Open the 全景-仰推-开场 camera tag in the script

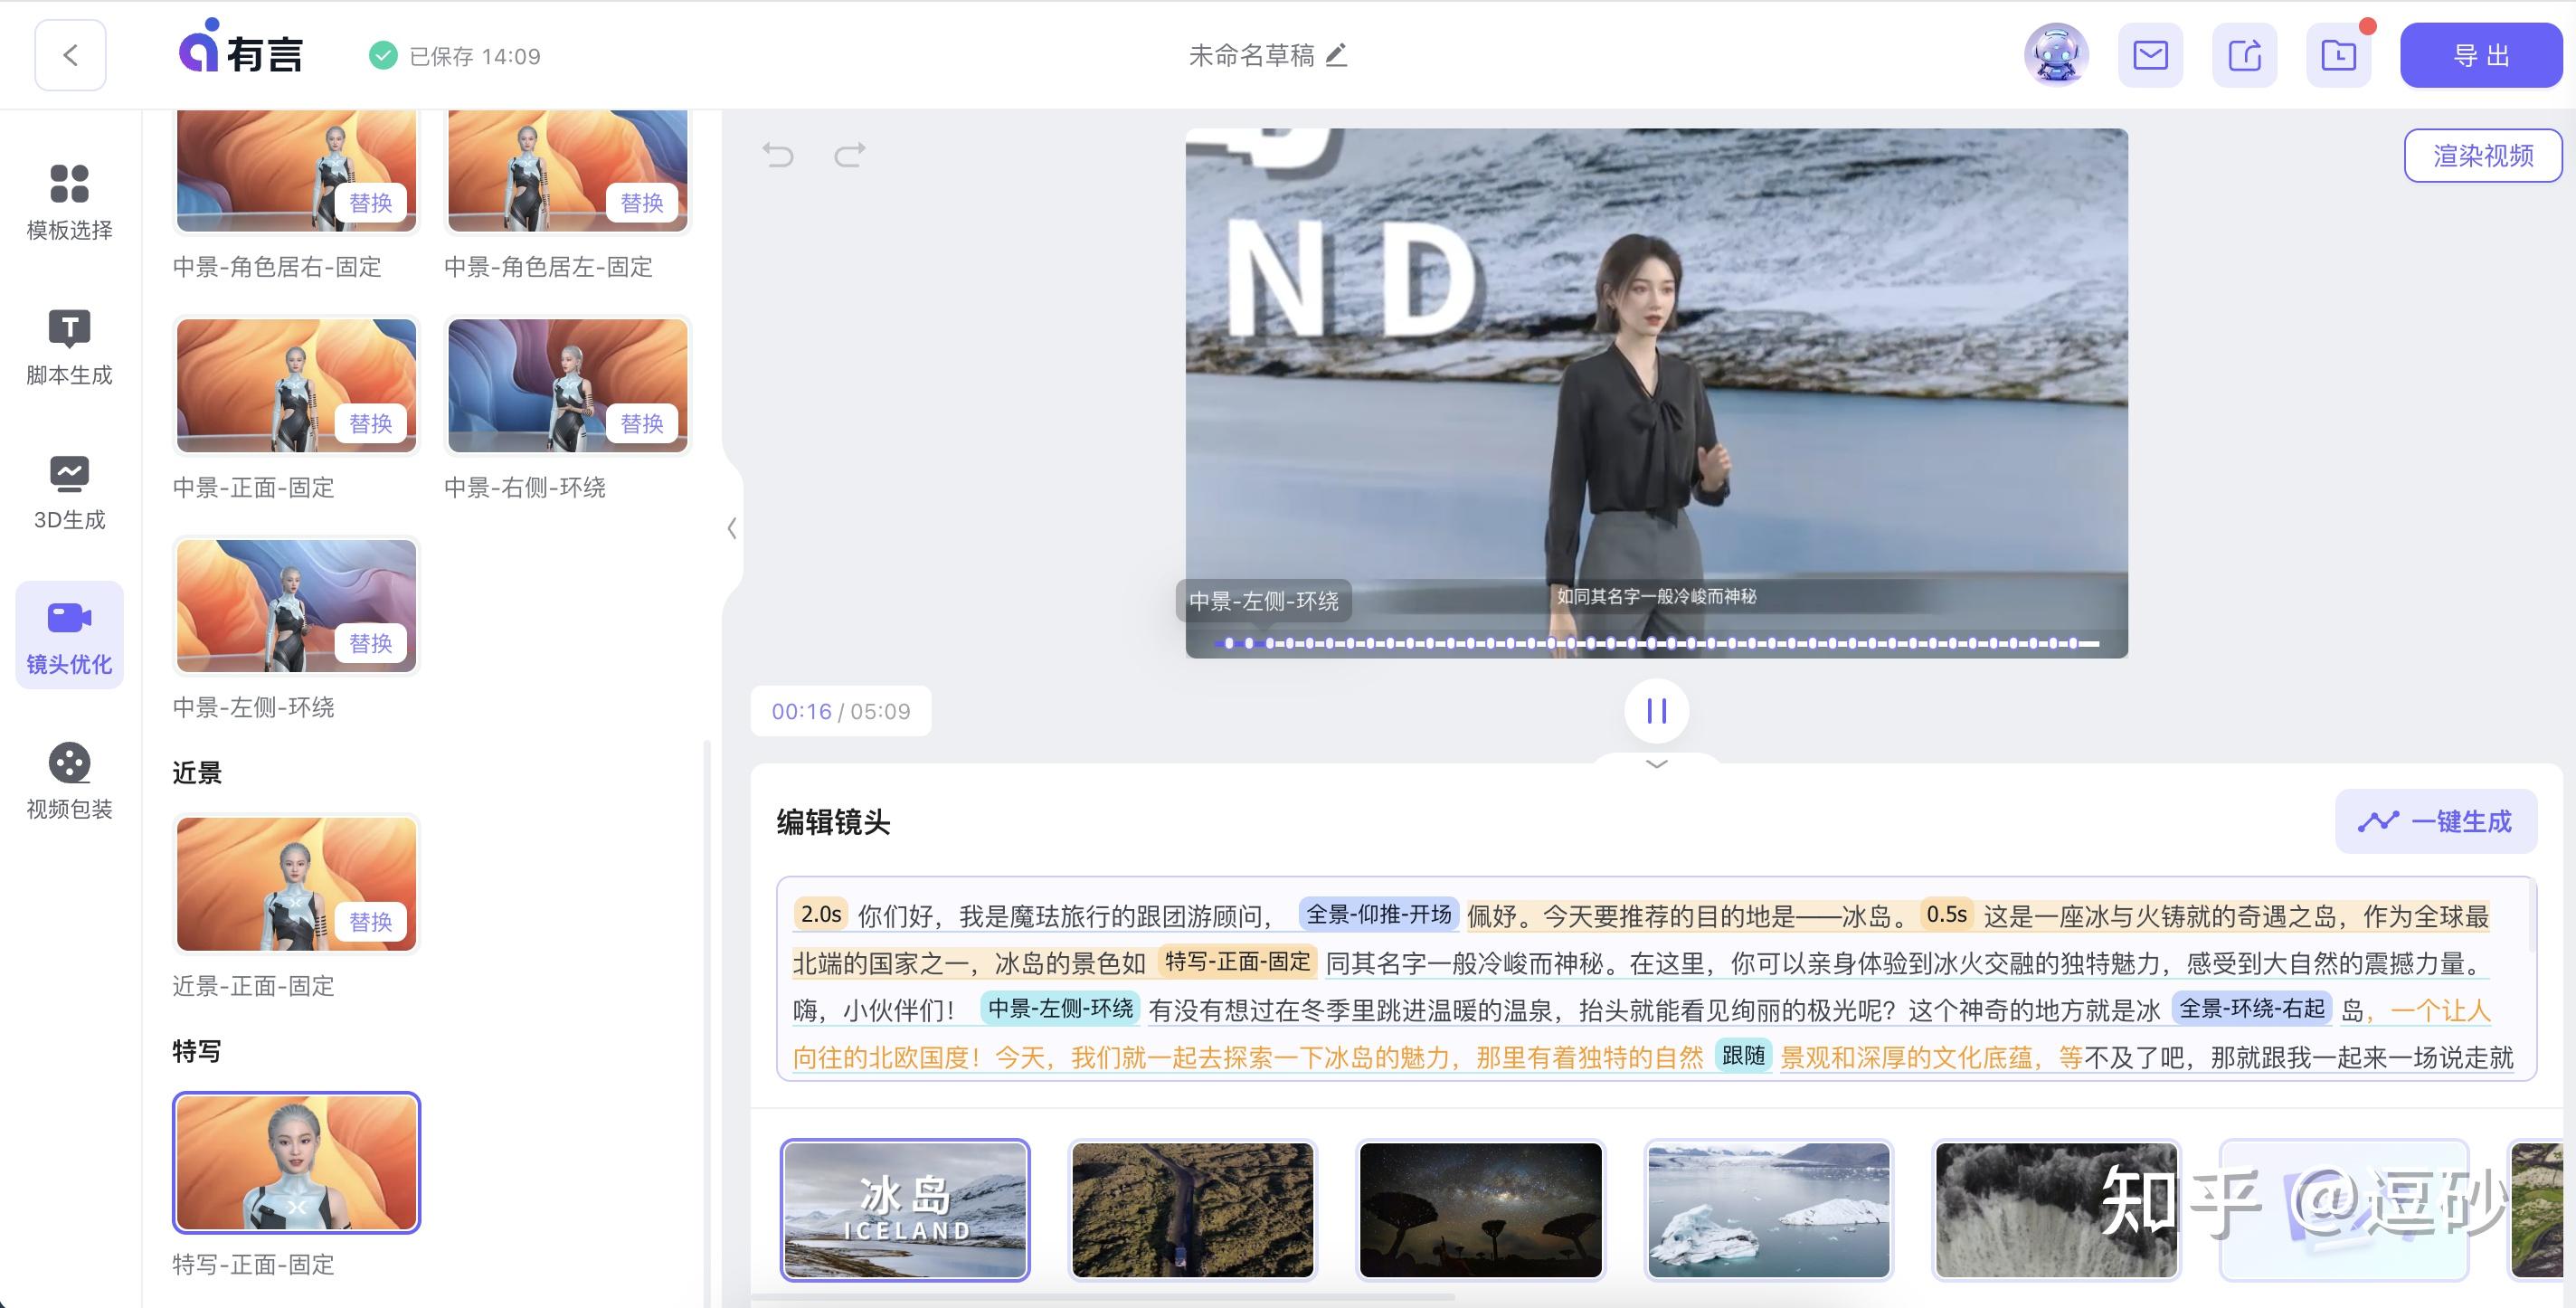point(1380,913)
